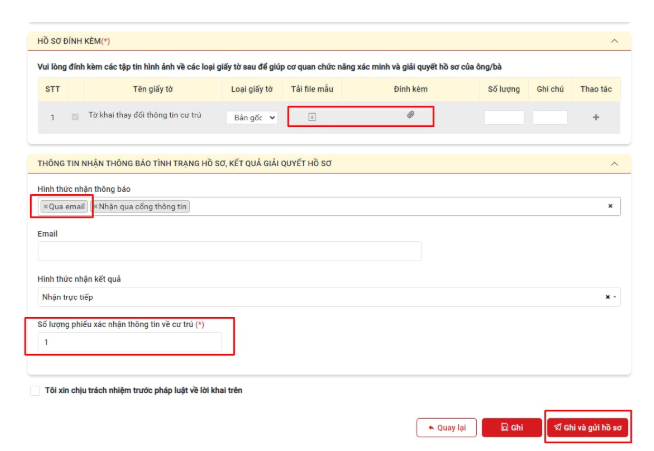Click the 'Ghi chú' field in Tờ khai row
The width and height of the screenshot is (654, 451).
550,118
